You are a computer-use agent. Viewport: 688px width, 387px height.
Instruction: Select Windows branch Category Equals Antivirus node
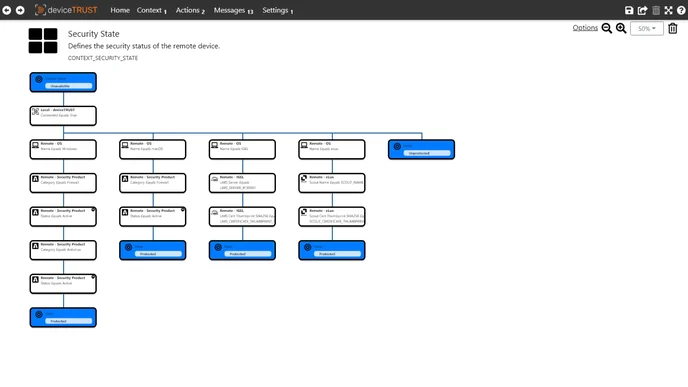[x=63, y=250]
